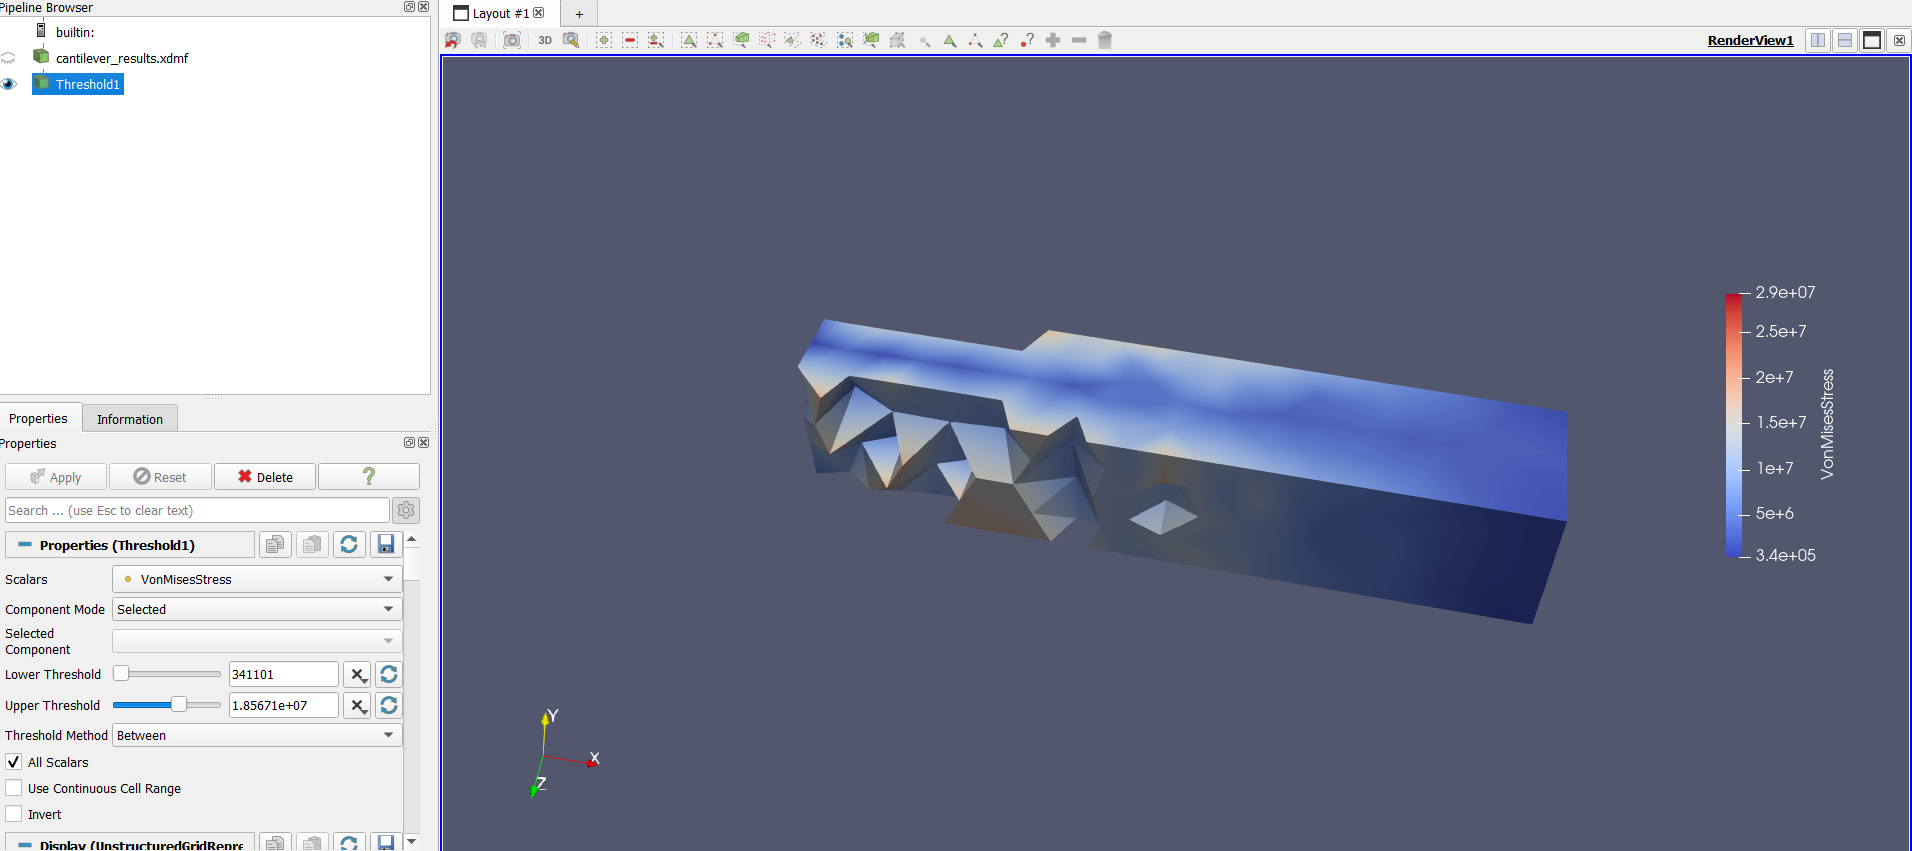The width and height of the screenshot is (1912, 851).
Task: Activate Select Cells Through frustum tool
Action: [741, 40]
